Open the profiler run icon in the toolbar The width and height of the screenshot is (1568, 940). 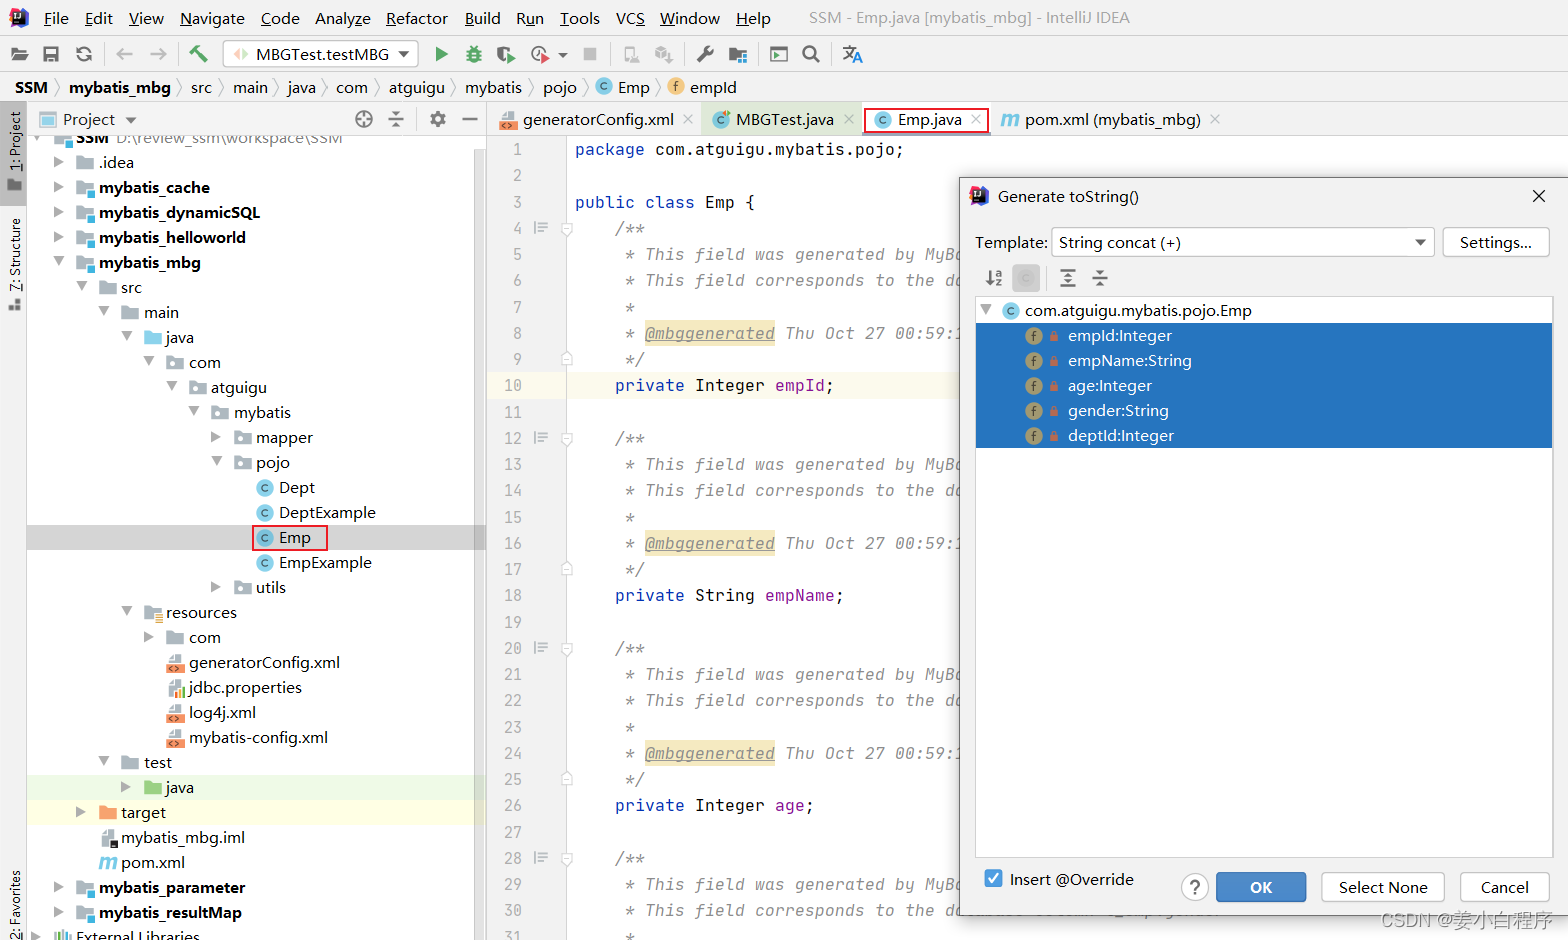click(x=540, y=54)
